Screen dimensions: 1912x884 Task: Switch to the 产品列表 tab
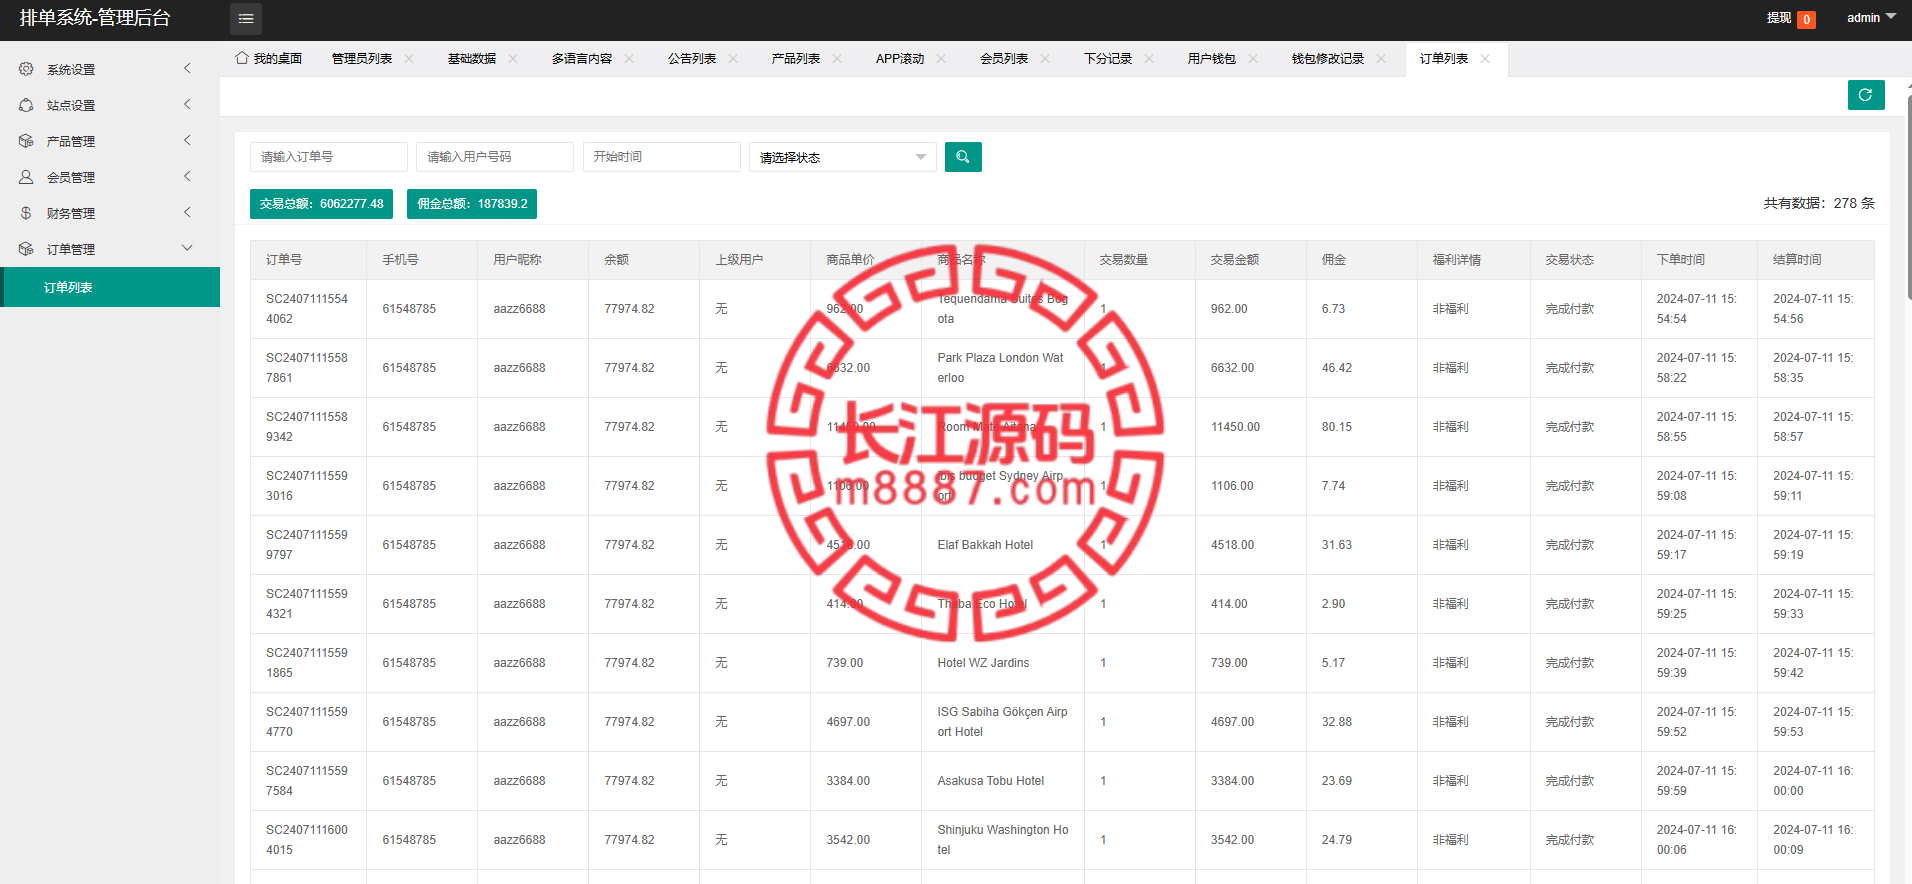pyautogui.click(x=796, y=59)
